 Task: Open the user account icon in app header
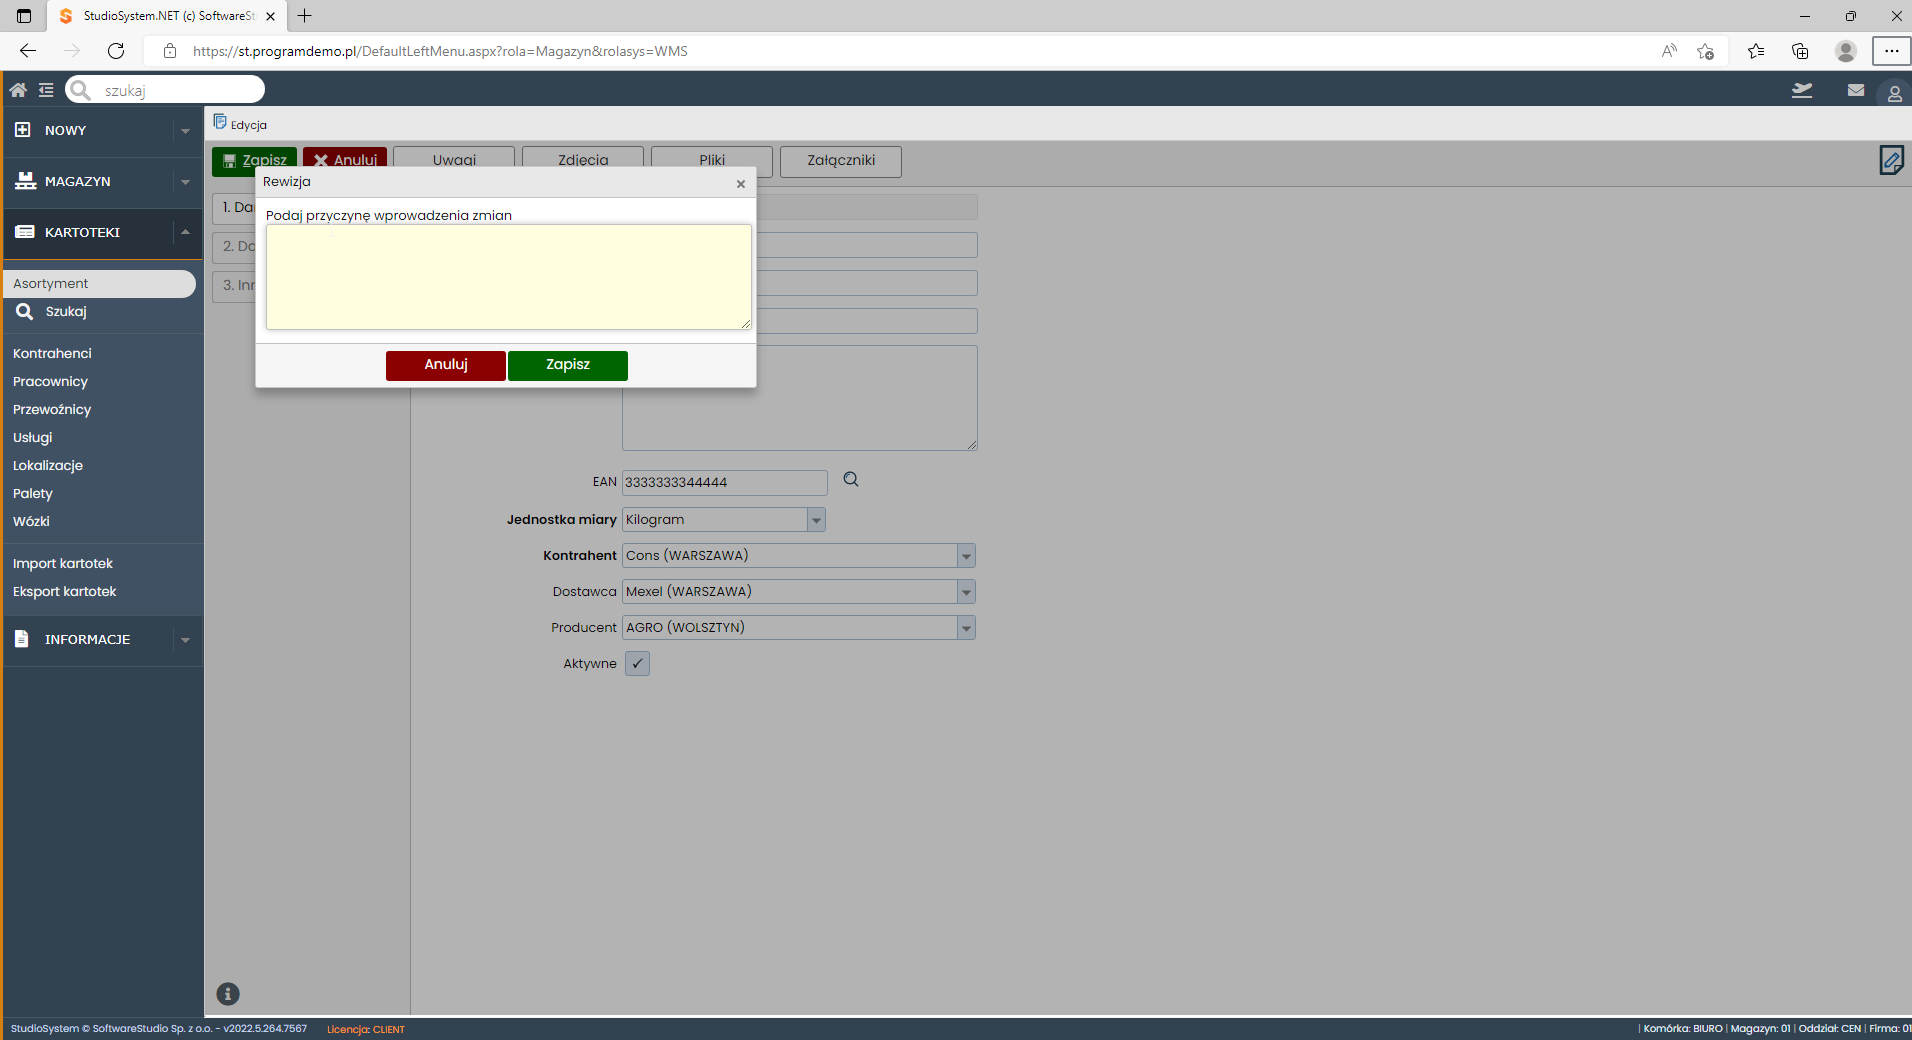(x=1894, y=93)
